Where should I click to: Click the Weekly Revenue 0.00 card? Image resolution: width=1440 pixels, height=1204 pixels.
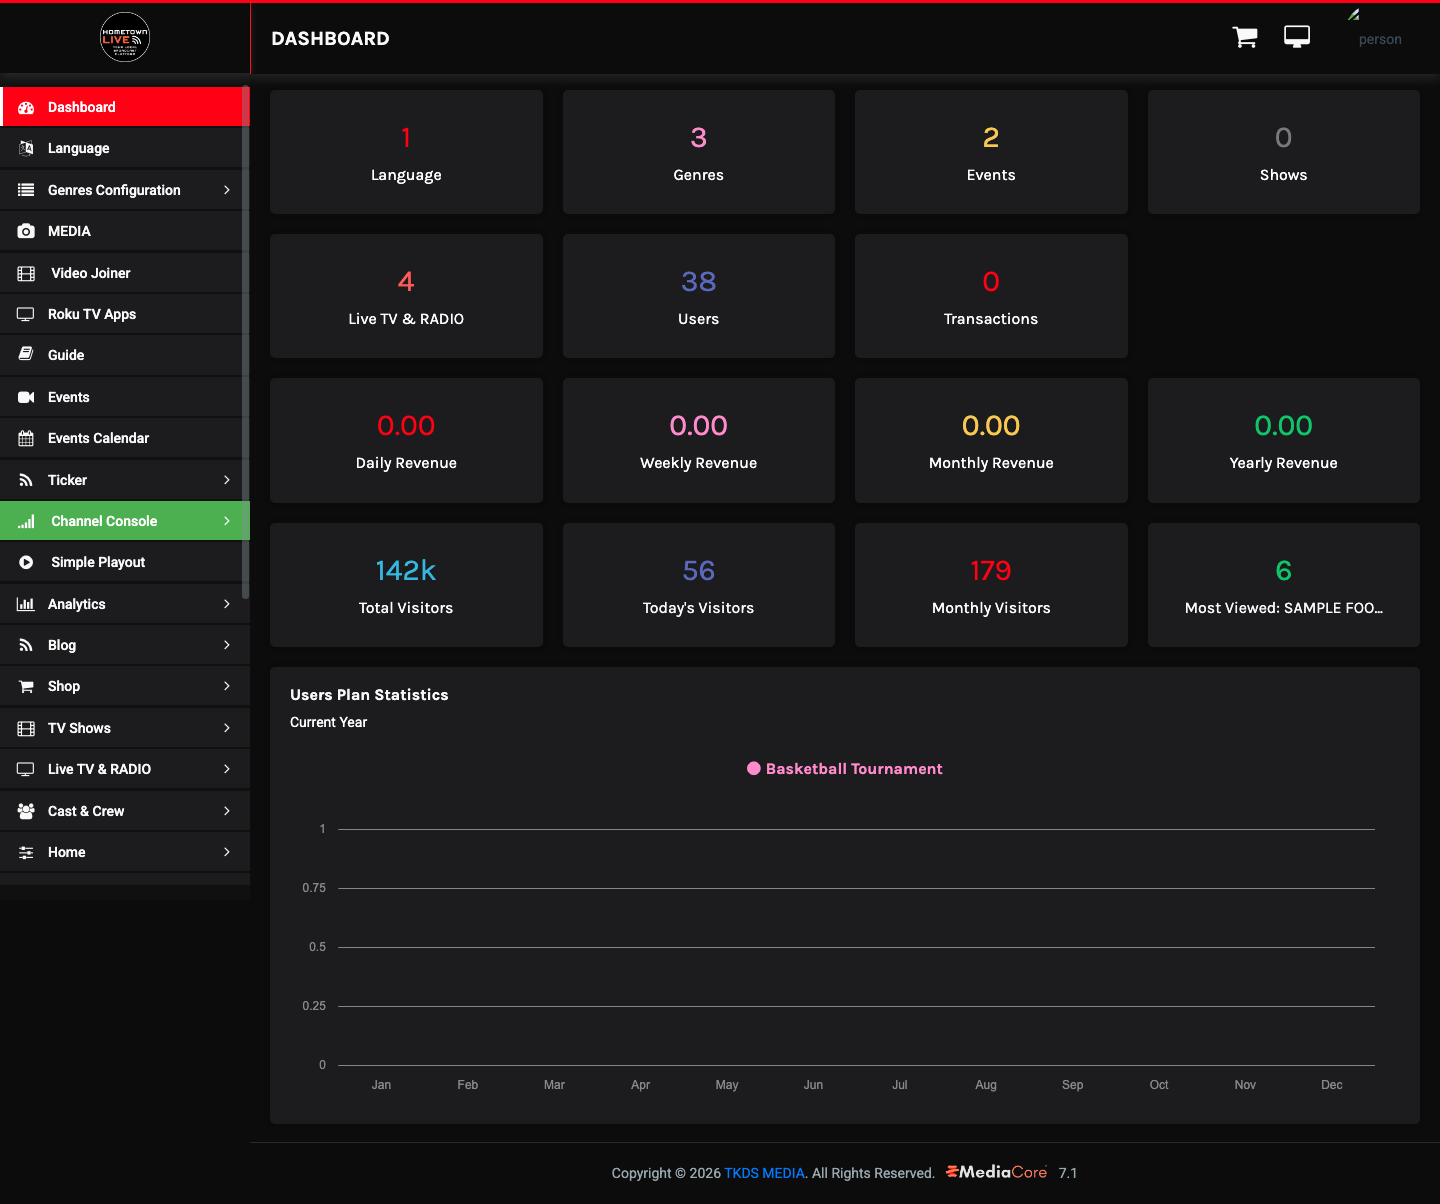click(698, 440)
